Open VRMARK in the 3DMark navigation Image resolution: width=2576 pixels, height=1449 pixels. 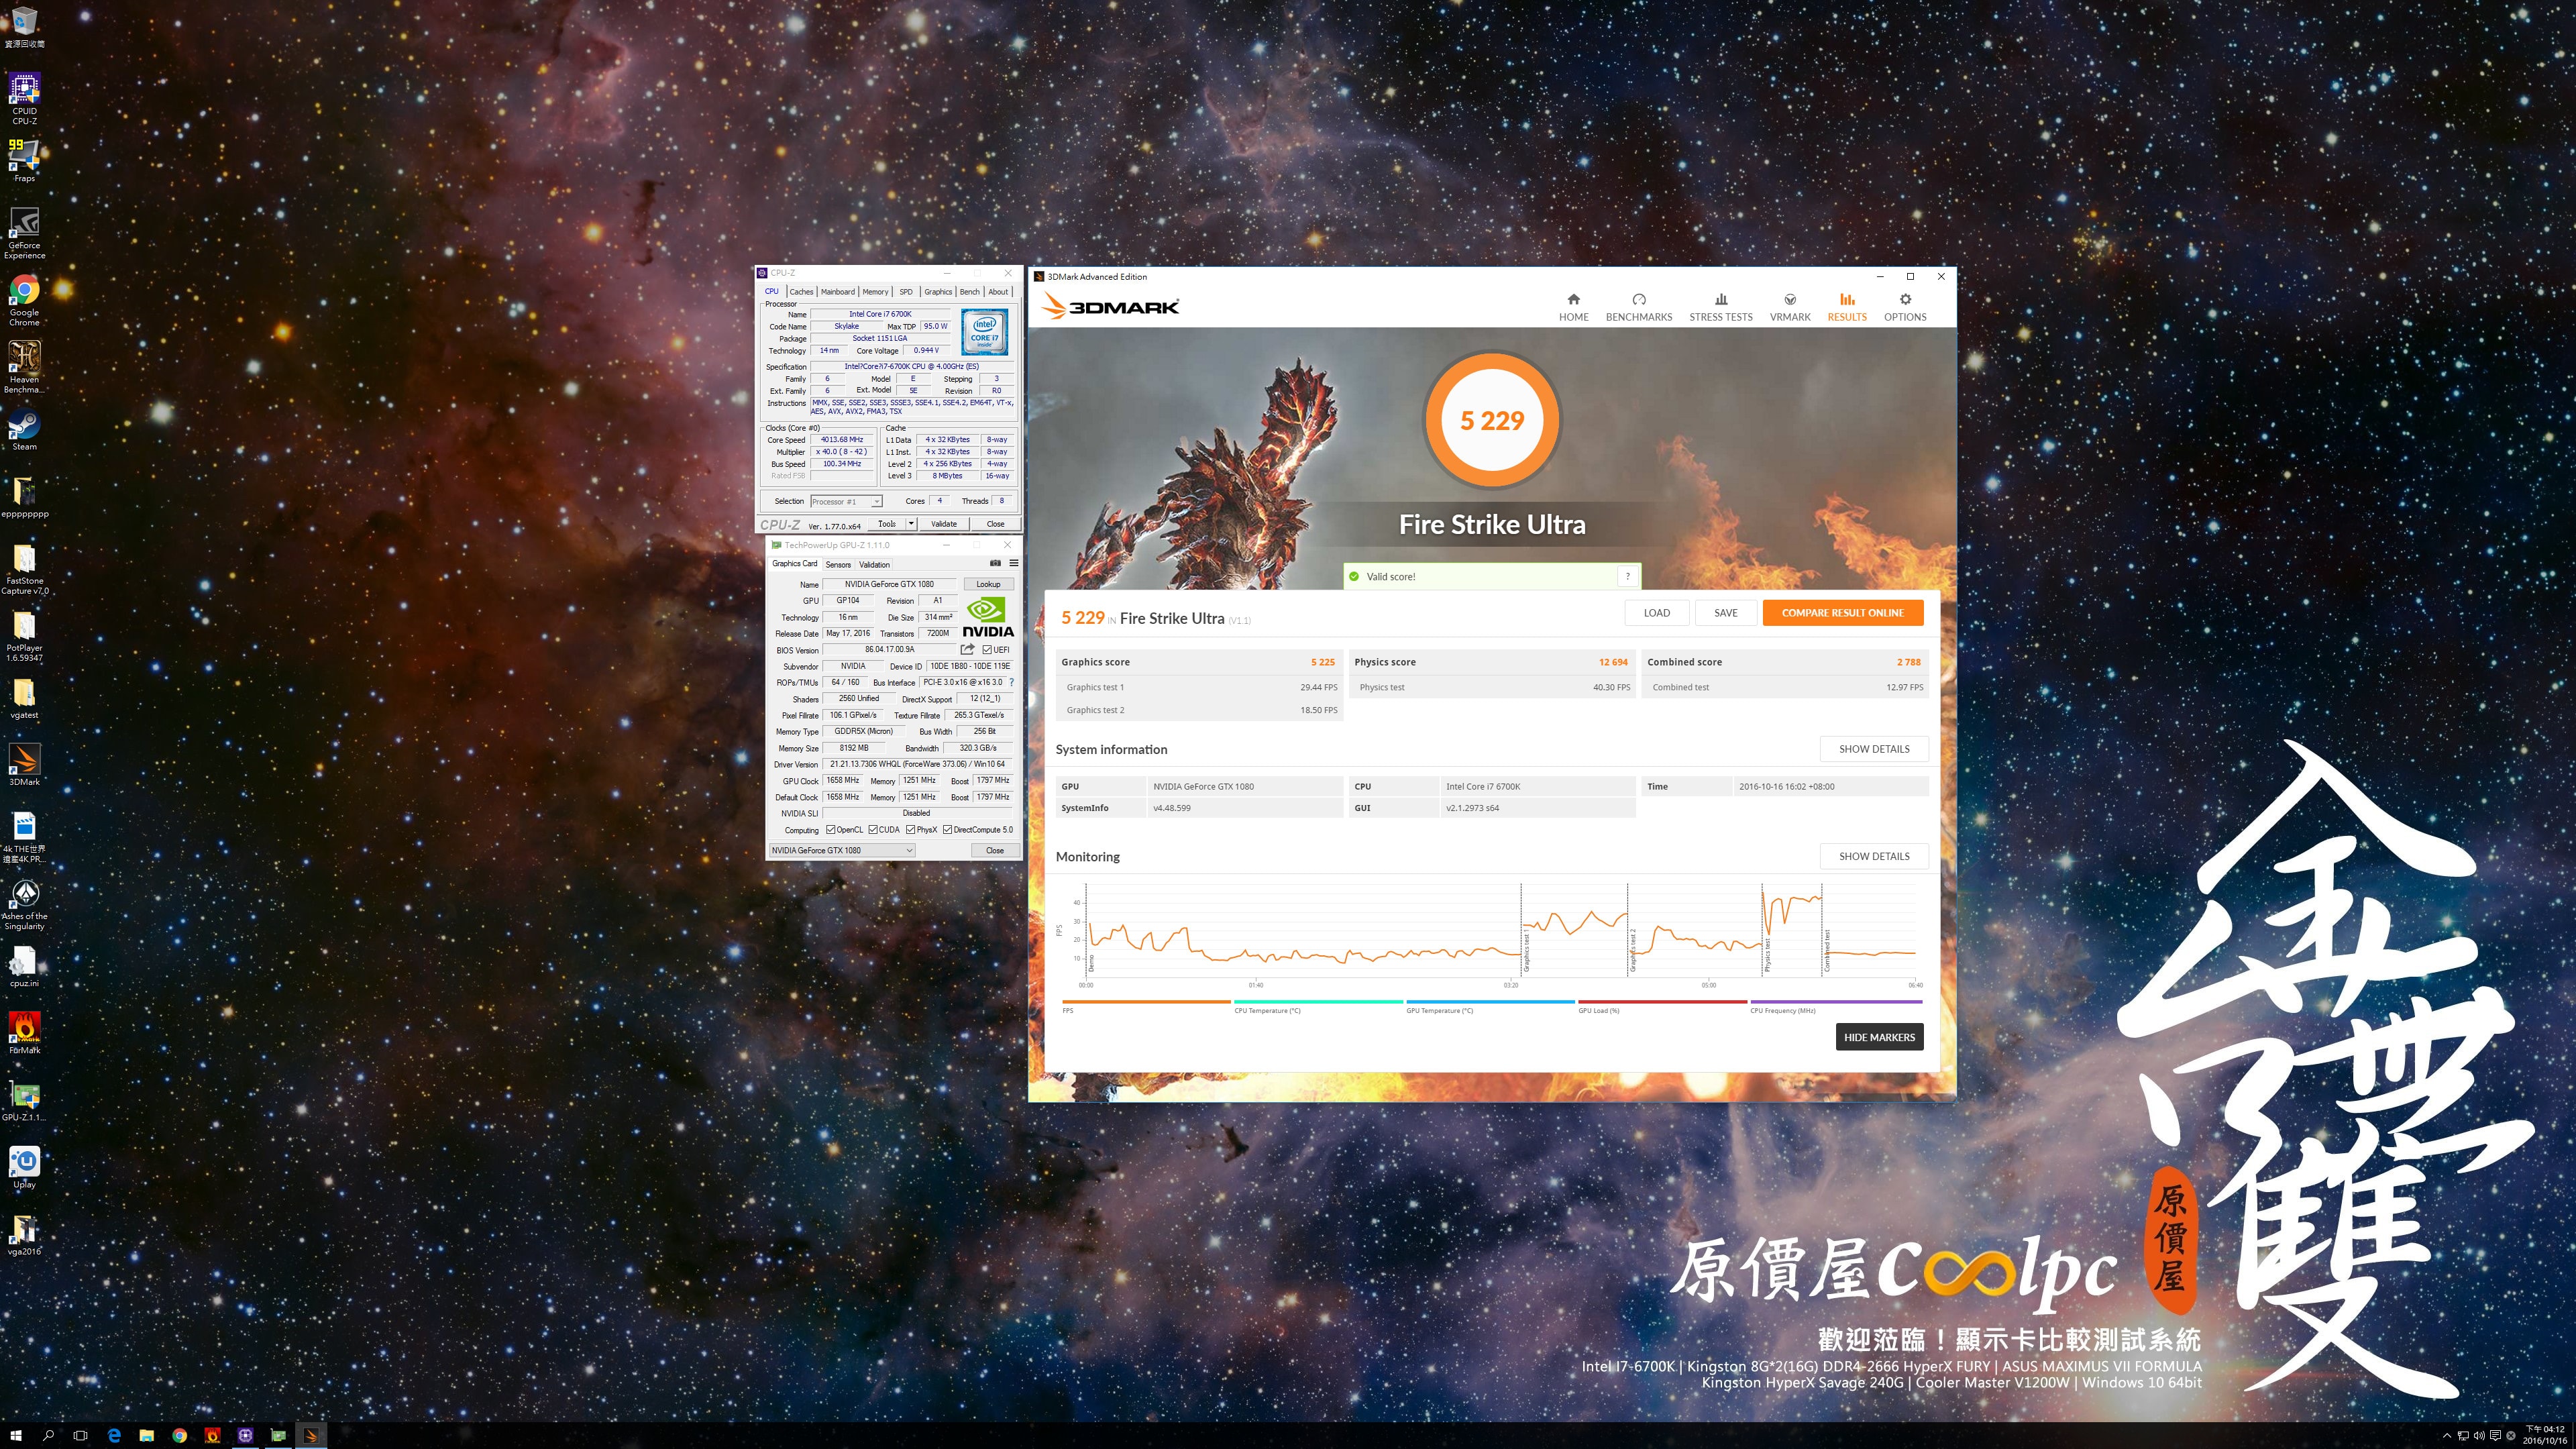click(1789, 307)
